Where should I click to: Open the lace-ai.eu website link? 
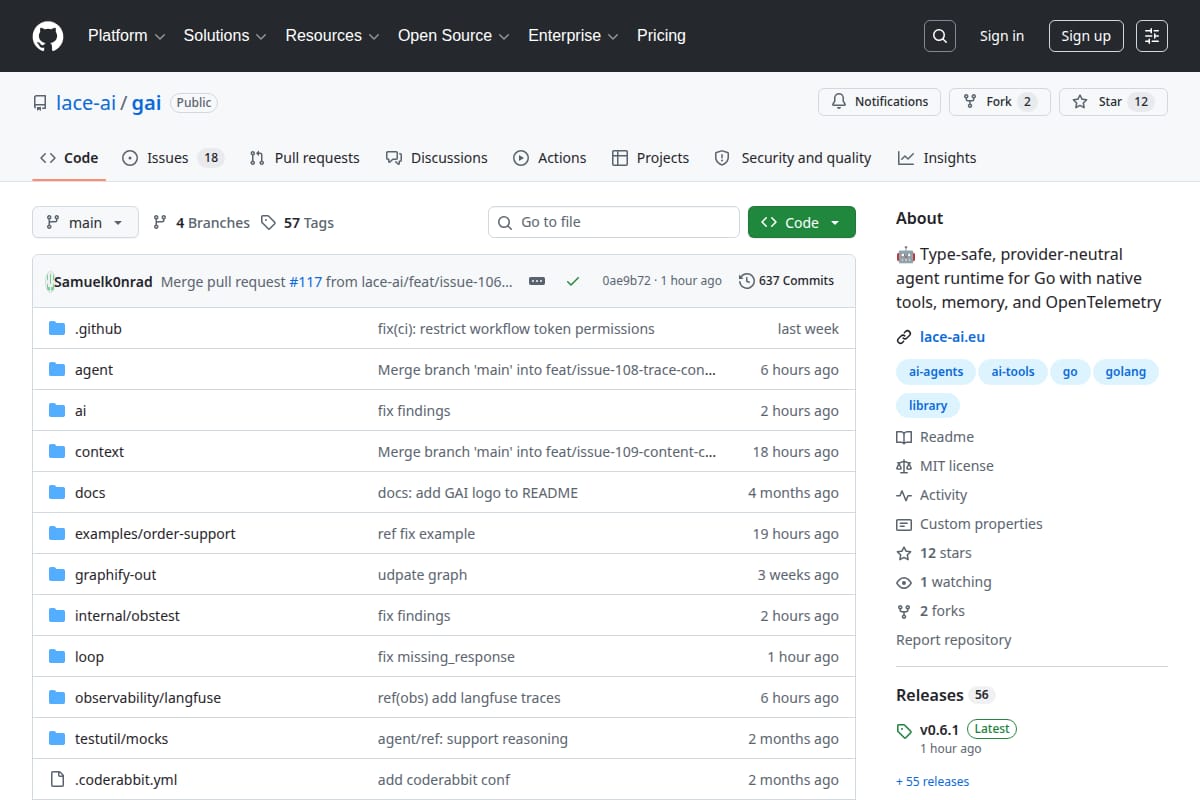coord(953,337)
